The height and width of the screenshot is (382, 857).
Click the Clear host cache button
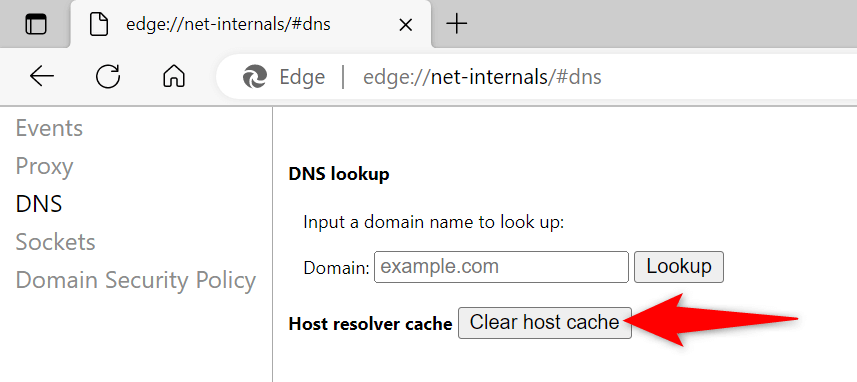[544, 322]
